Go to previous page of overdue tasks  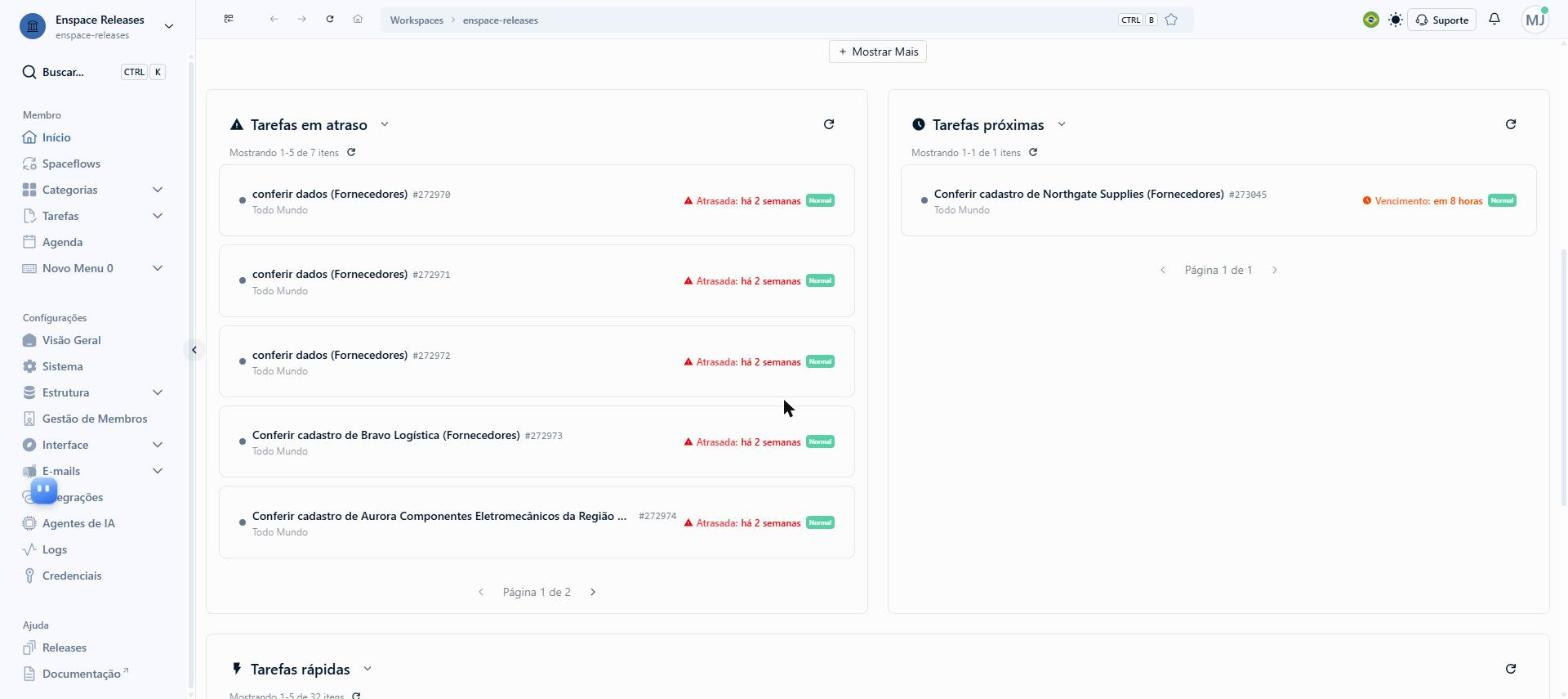click(481, 592)
